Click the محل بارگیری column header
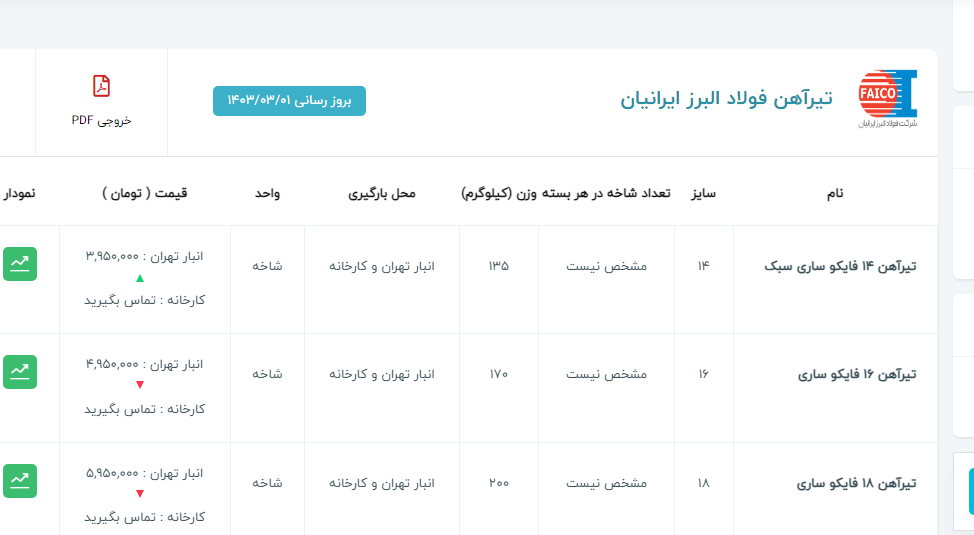The image size is (974, 535). 382,193
